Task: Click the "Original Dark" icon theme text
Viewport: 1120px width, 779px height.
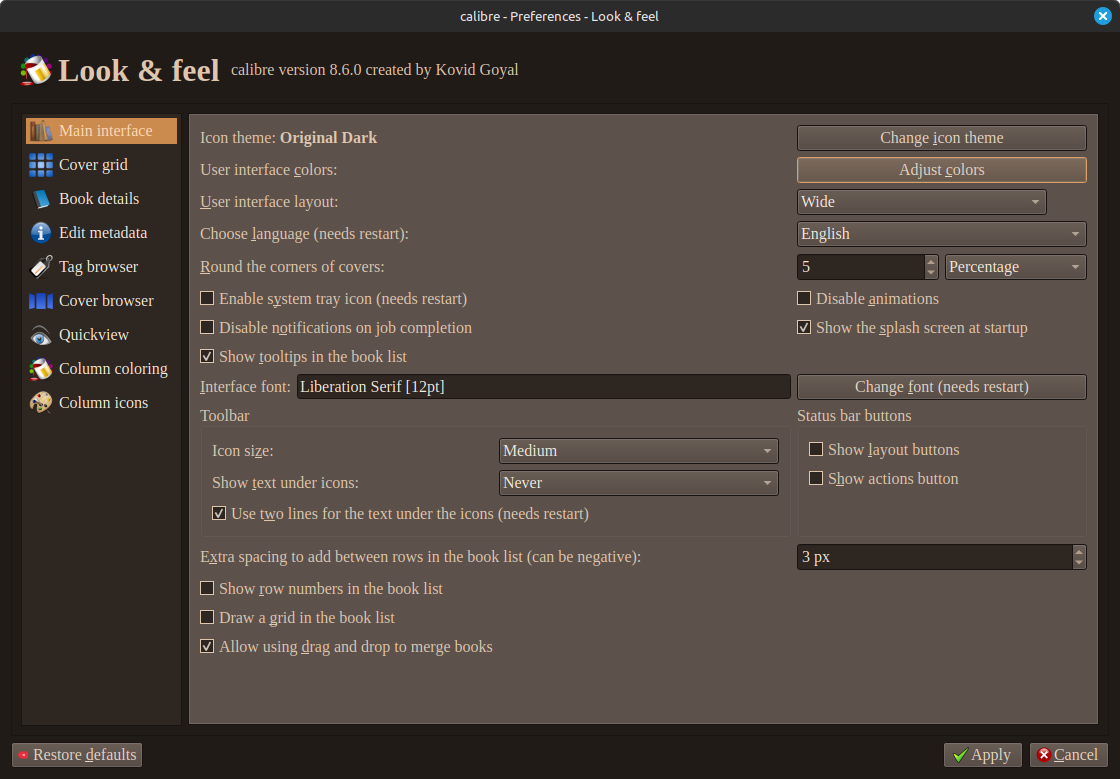Action: click(x=329, y=138)
